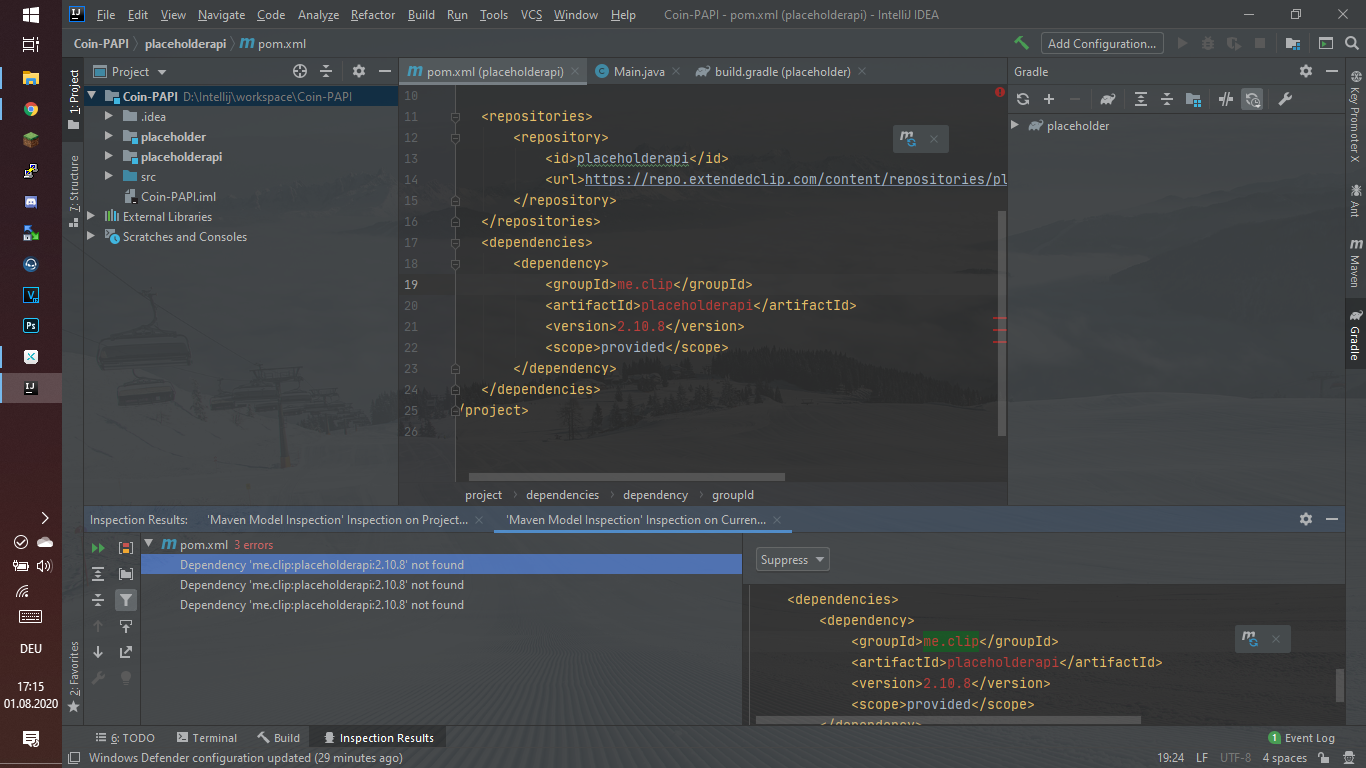Toggle filter resolved items in inspection
The image size is (1366, 768).
pos(126,599)
